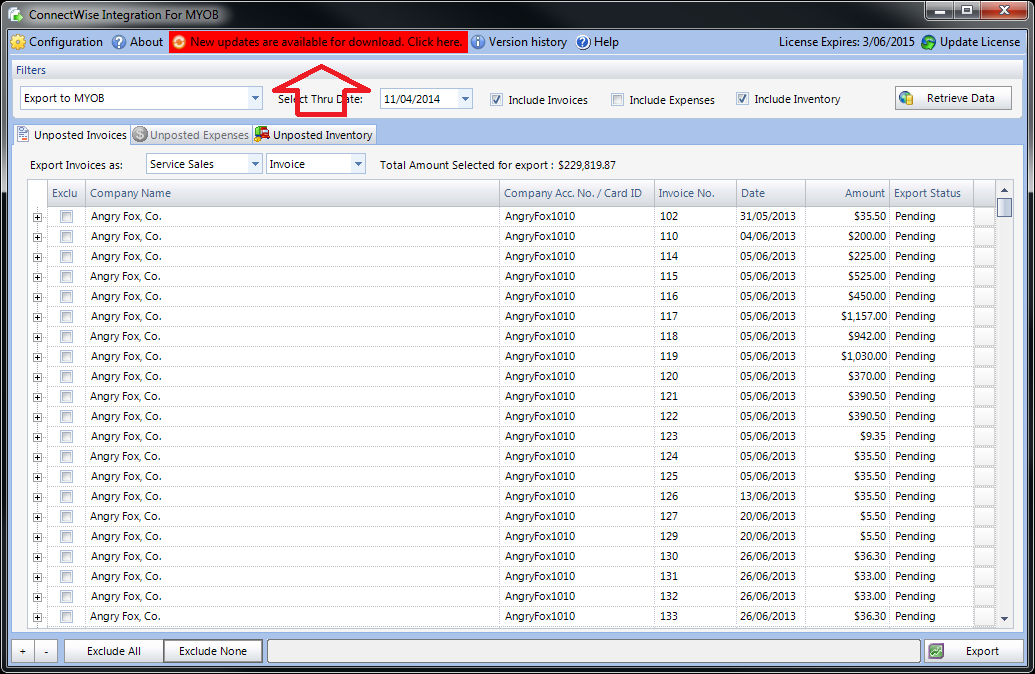
Task: Expand the row for invoice 119
Action: click(38, 357)
